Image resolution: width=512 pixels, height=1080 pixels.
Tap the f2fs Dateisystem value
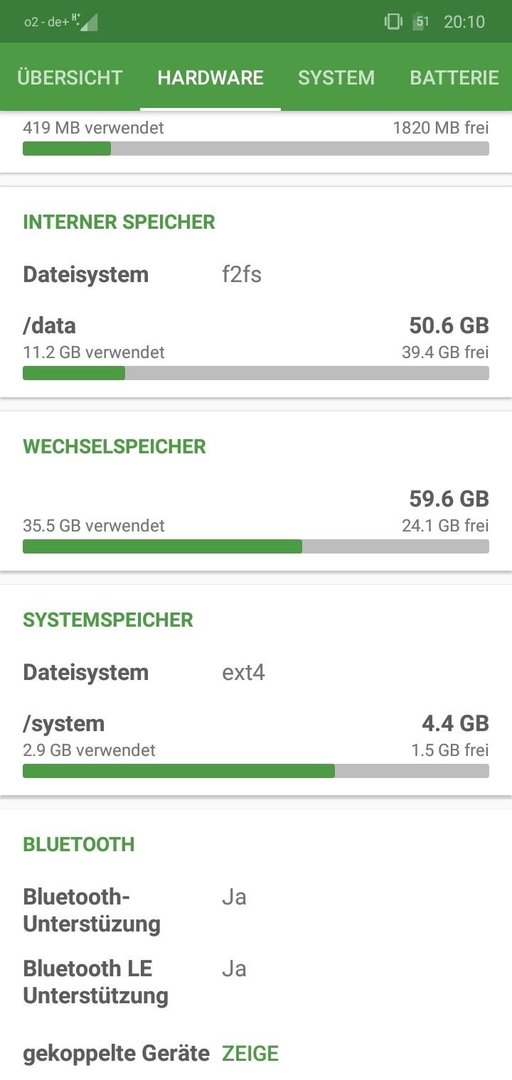click(x=241, y=275)
